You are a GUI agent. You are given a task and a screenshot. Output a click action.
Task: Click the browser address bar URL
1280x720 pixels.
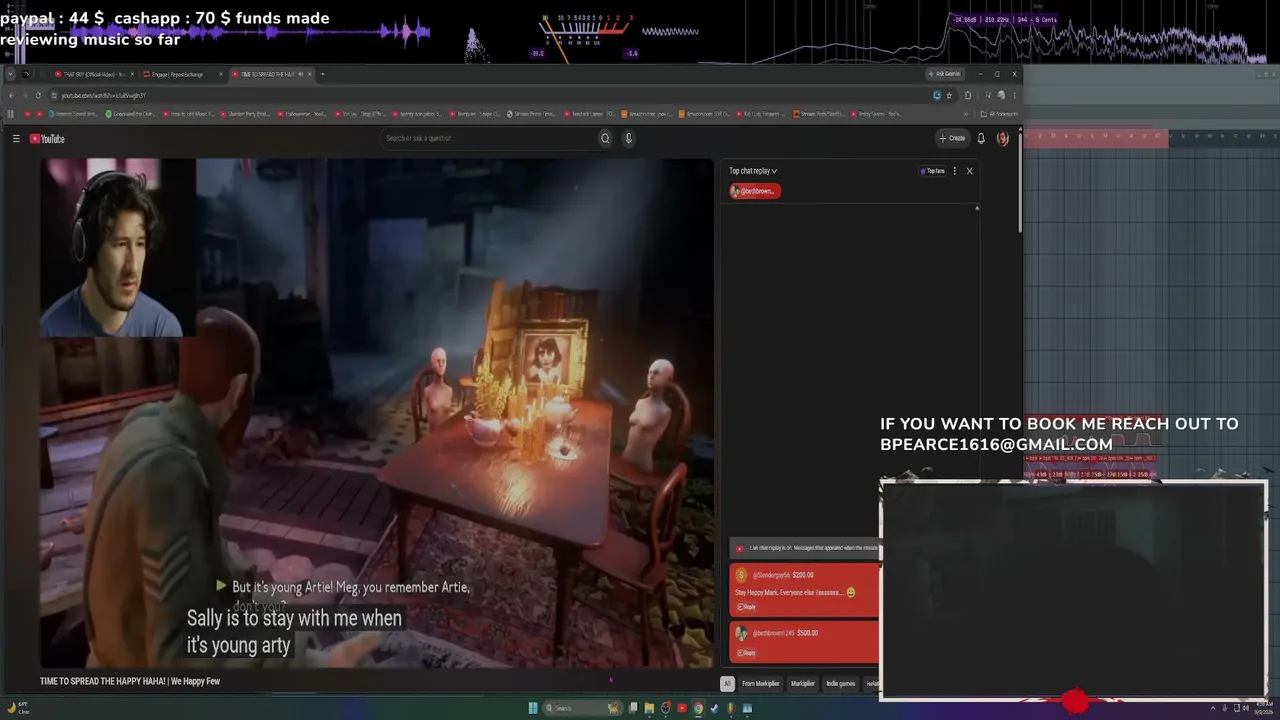(x=104, y=96)
